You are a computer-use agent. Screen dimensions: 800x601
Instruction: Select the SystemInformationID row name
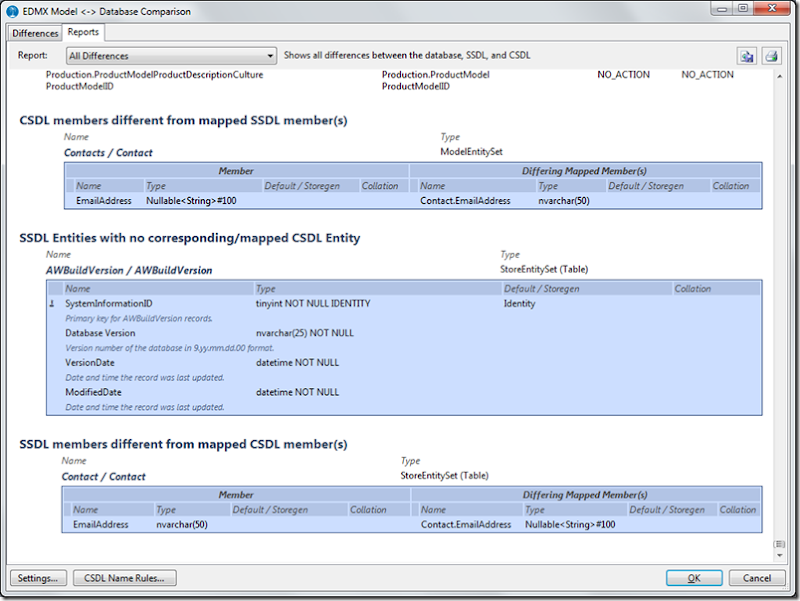point(109,304)
